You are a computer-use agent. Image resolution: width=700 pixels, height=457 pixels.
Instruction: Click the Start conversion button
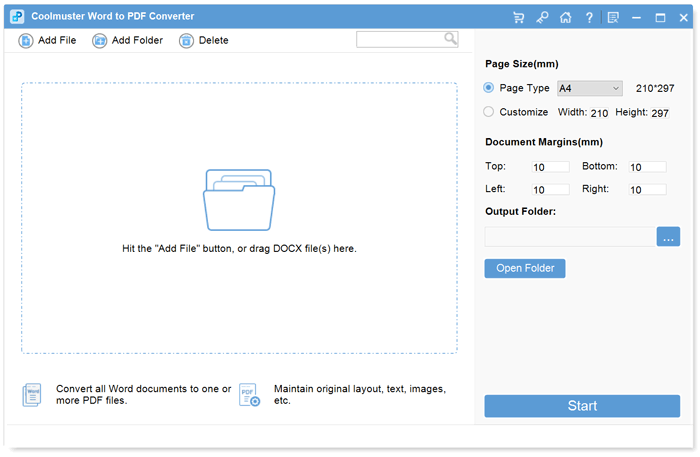click(582, 406)
